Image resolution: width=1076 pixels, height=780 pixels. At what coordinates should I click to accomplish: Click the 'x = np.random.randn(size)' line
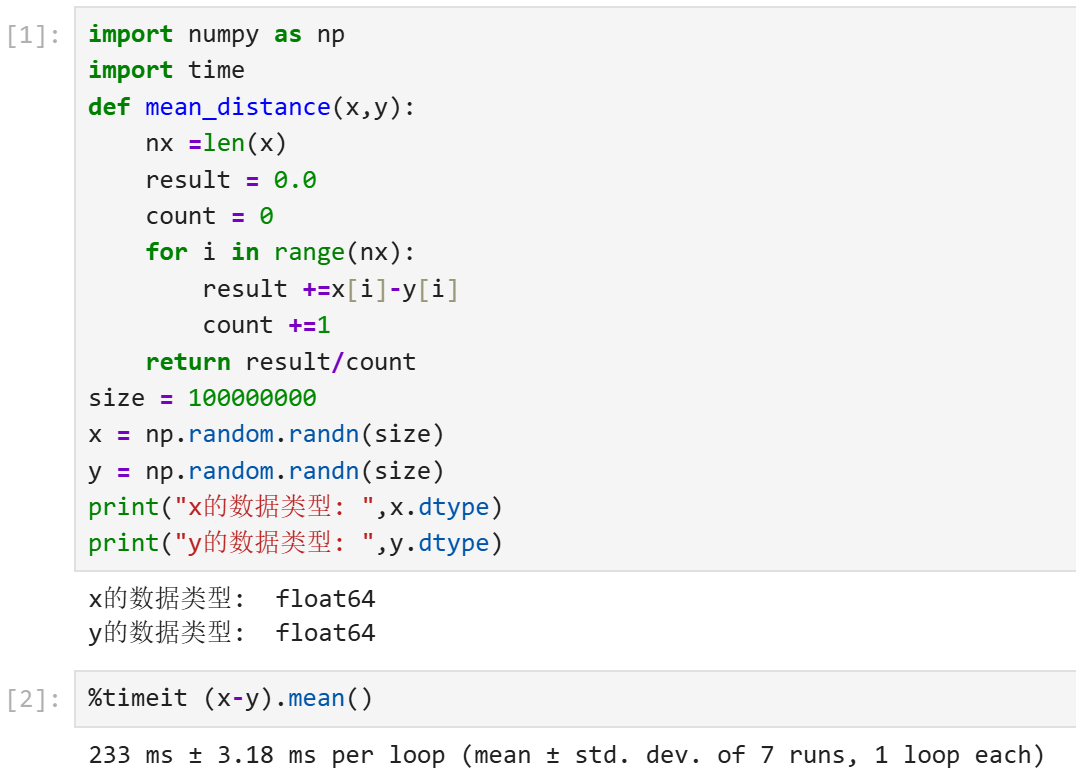coord(266,434)
